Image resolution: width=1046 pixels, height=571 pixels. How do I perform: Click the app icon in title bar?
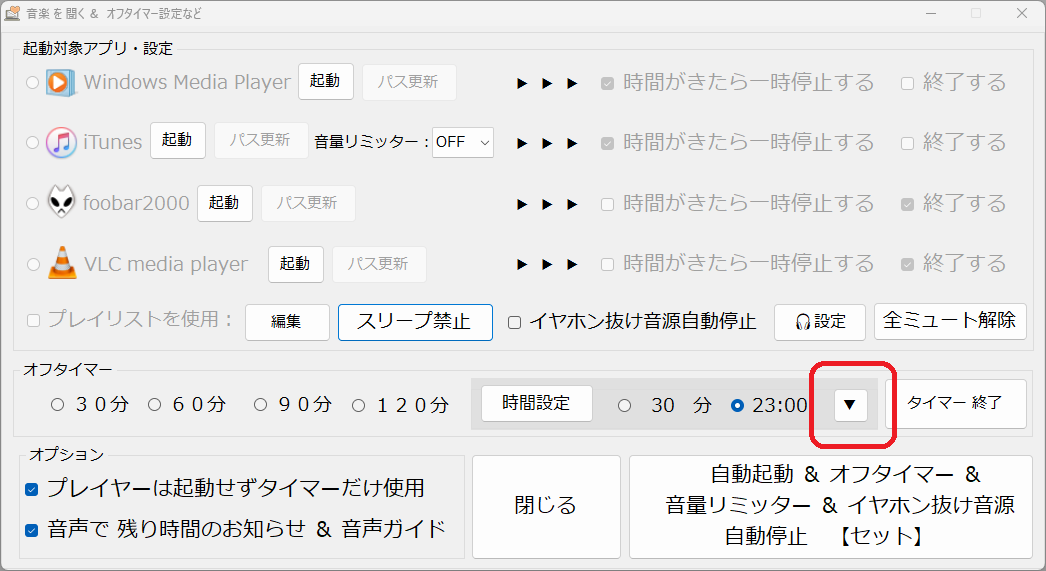pos(12,13)
